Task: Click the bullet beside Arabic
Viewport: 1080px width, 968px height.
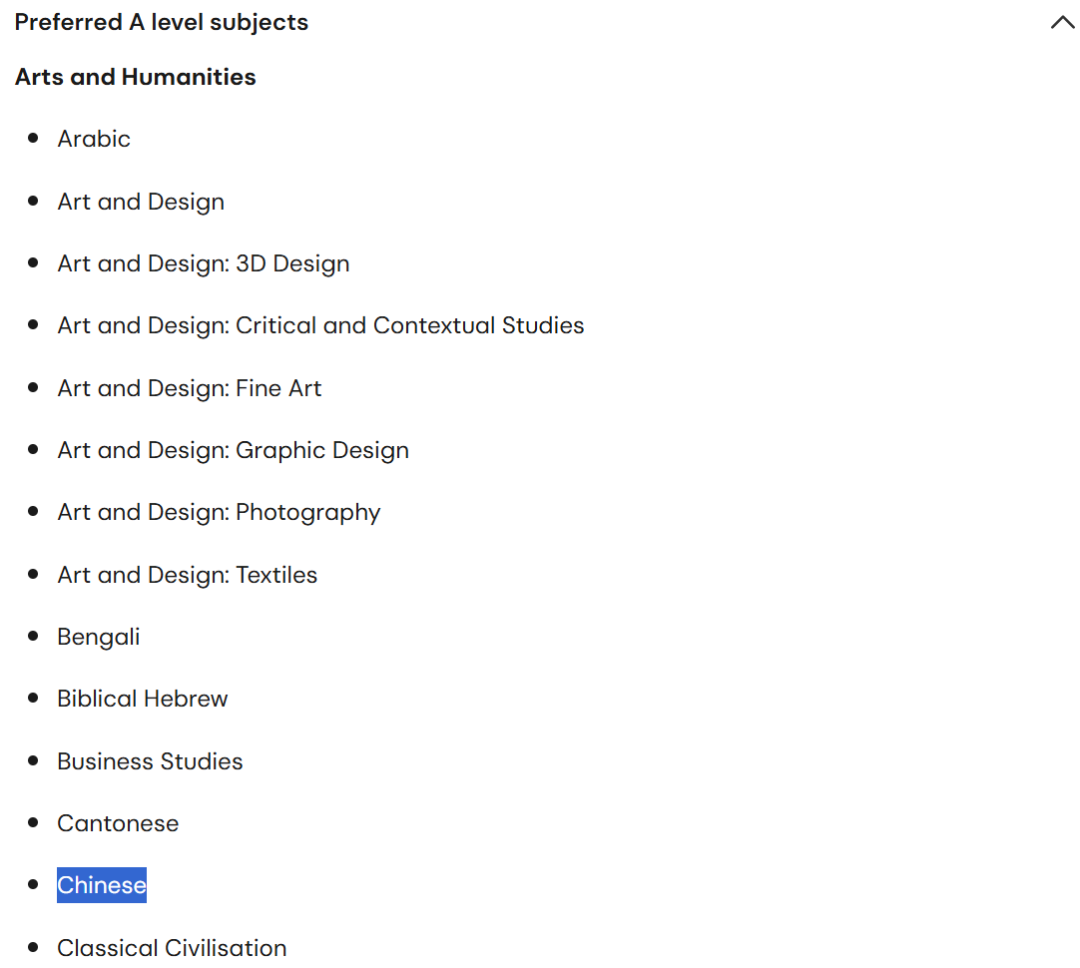Action: click(x=32, y=138)
